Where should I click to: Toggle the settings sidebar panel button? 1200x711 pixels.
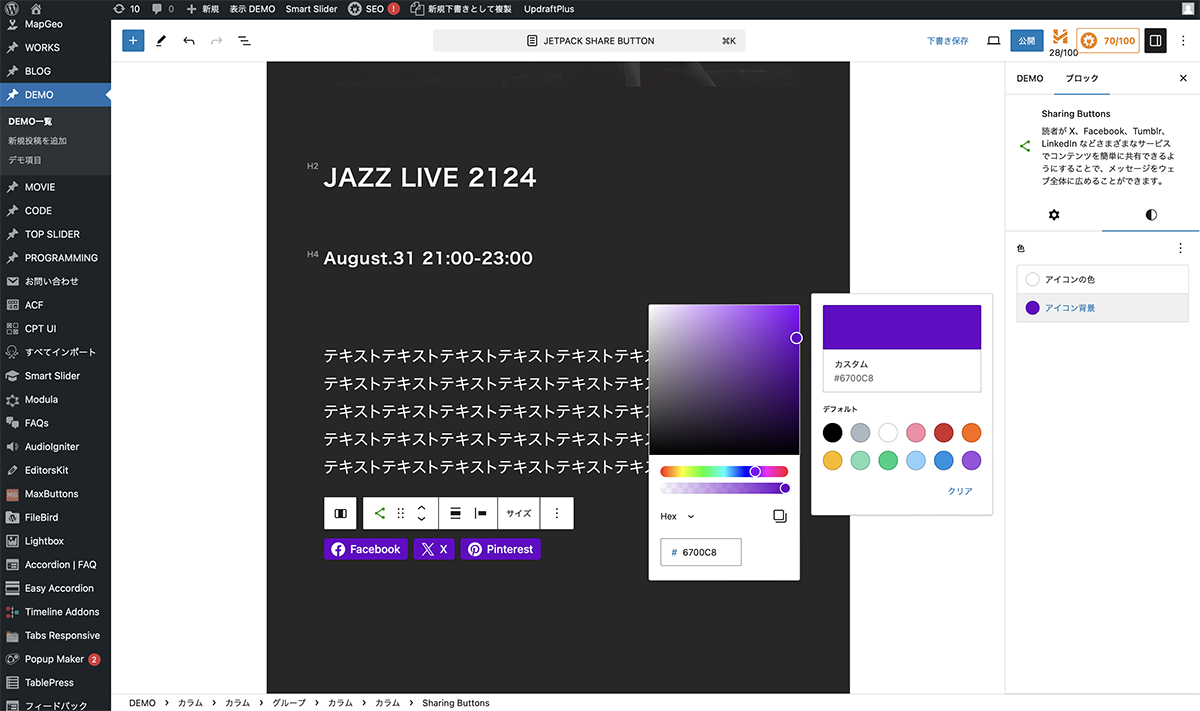(x=1155, y=41)
